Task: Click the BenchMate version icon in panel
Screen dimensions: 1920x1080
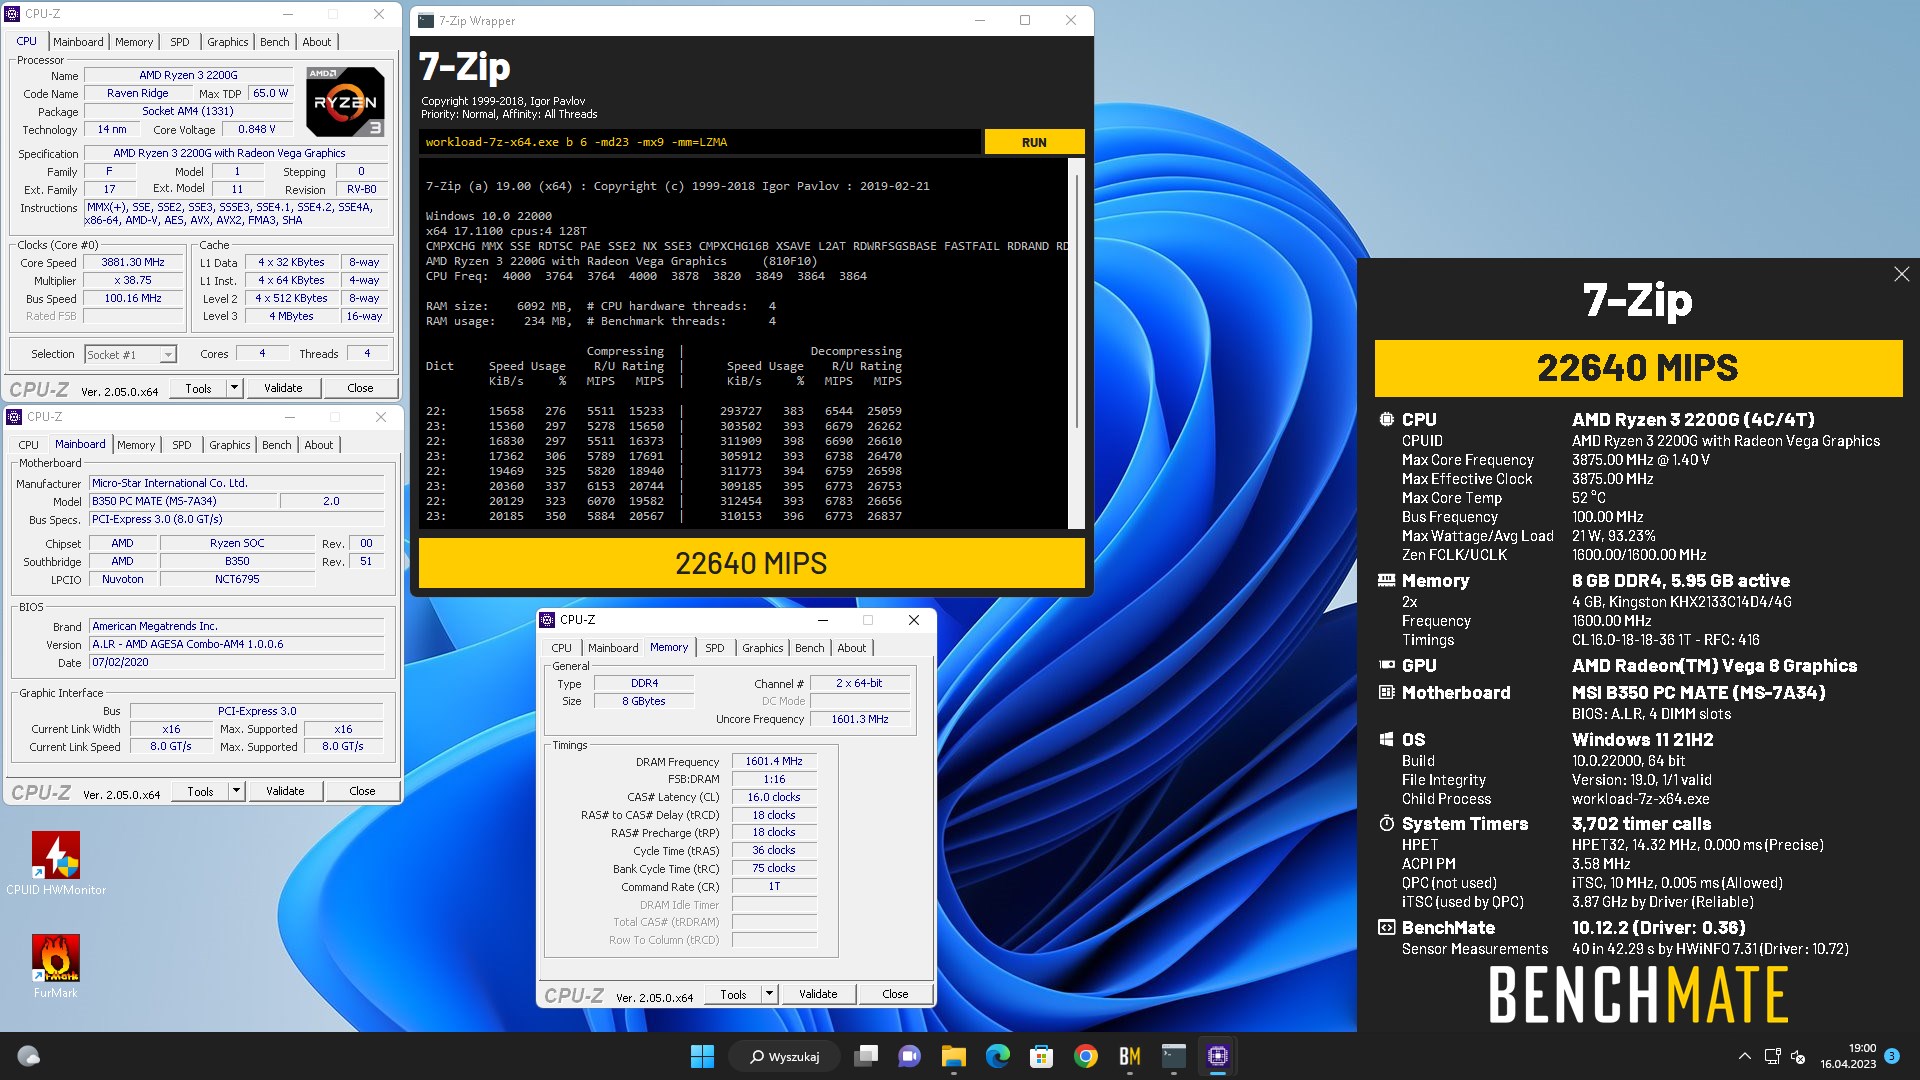Action: [1387, 927]
